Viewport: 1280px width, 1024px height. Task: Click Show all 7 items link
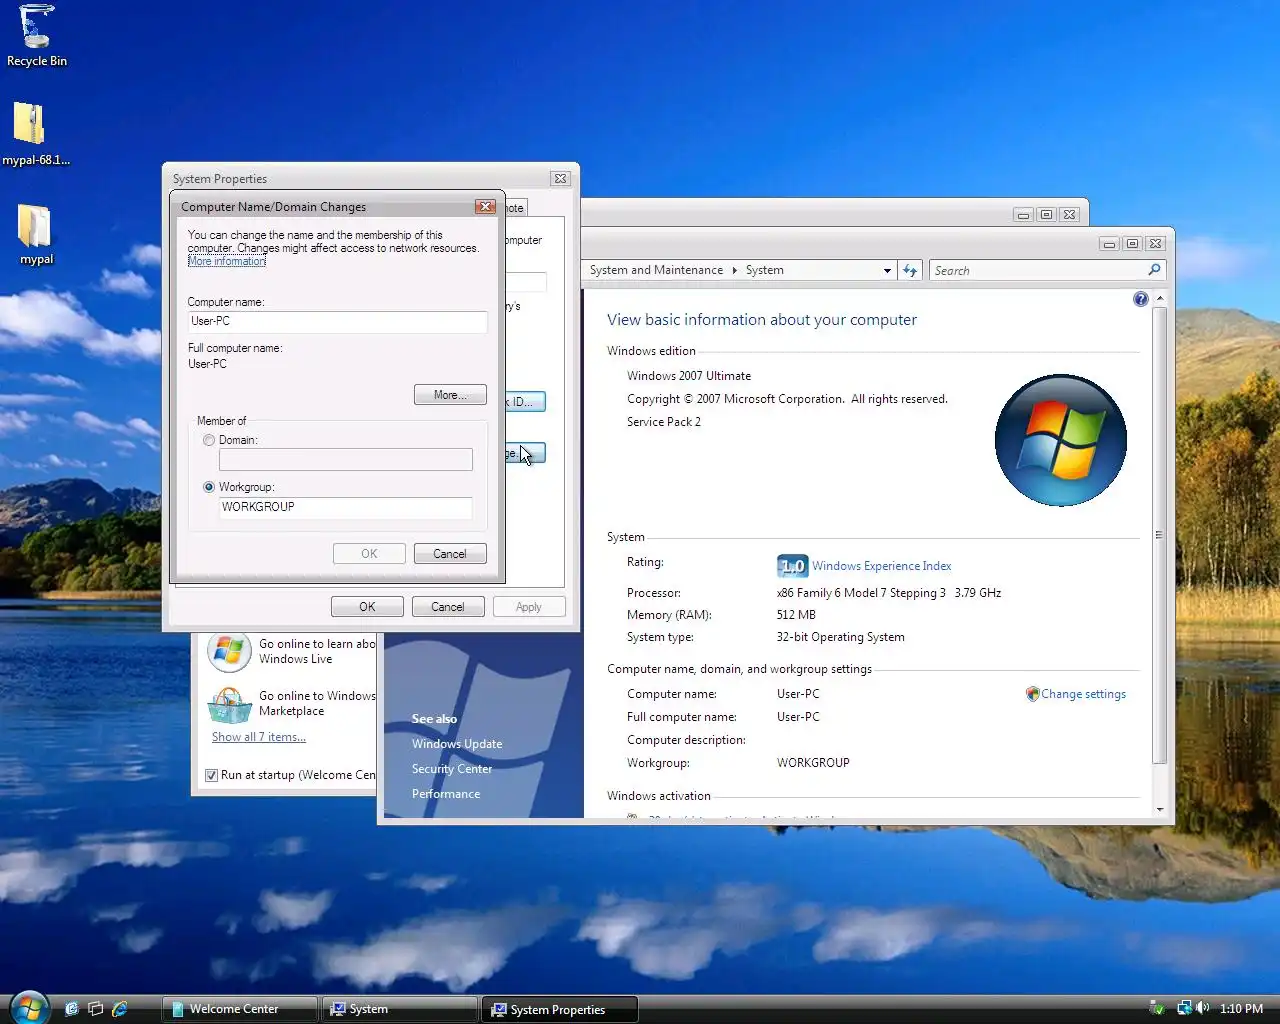[x=259, y=737]
